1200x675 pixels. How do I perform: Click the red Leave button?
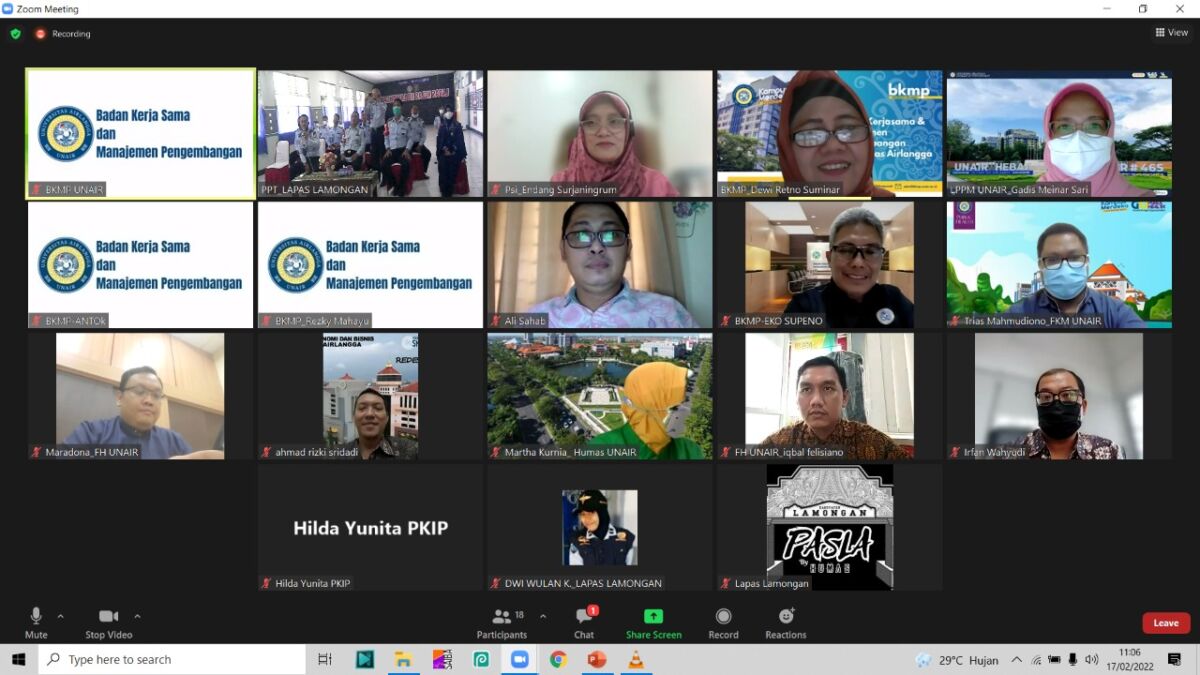point(1165,623)
